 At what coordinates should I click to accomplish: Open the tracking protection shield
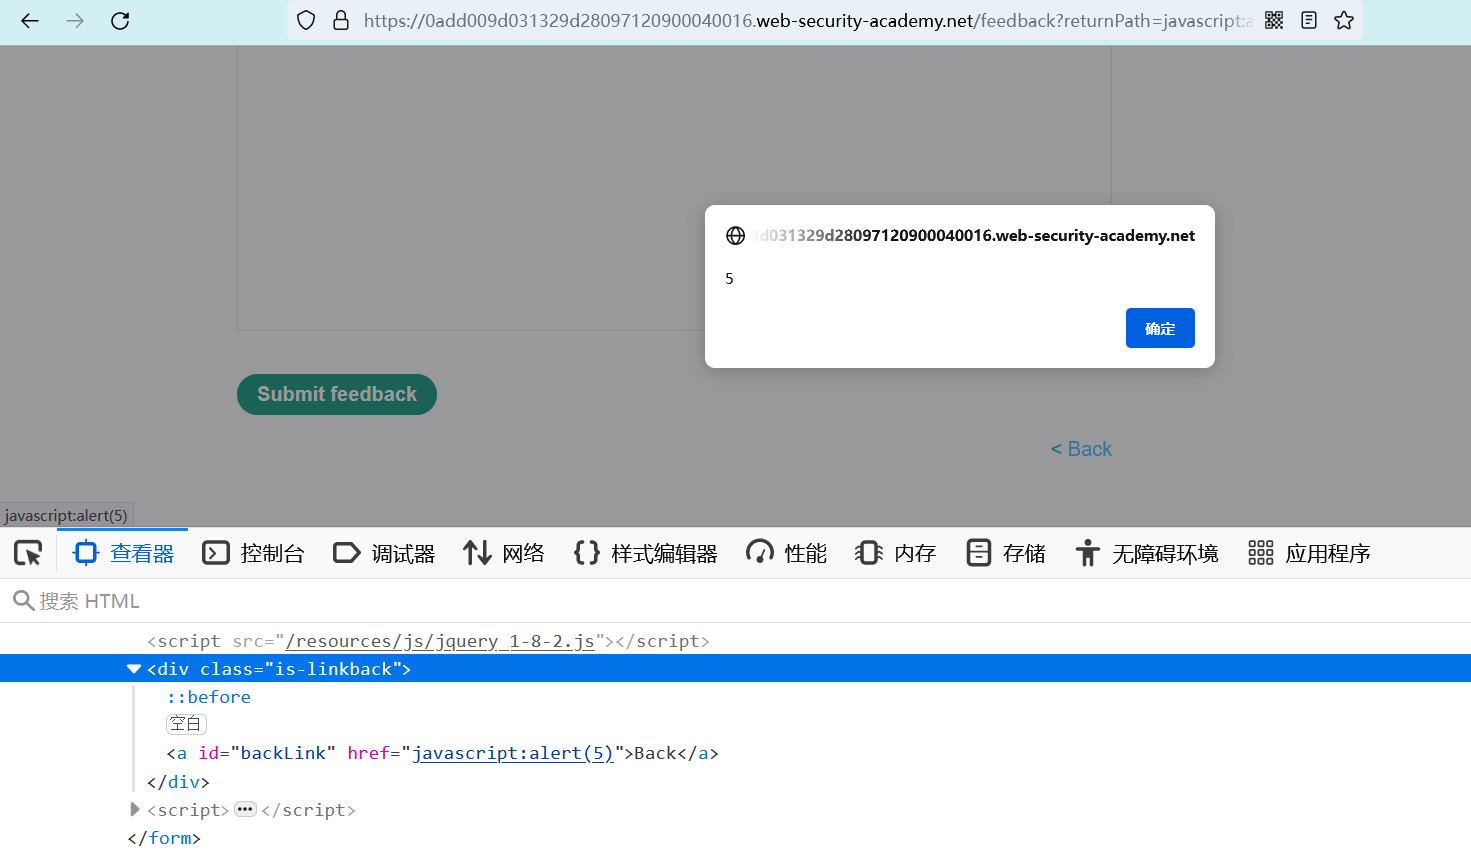coord(307,20)
